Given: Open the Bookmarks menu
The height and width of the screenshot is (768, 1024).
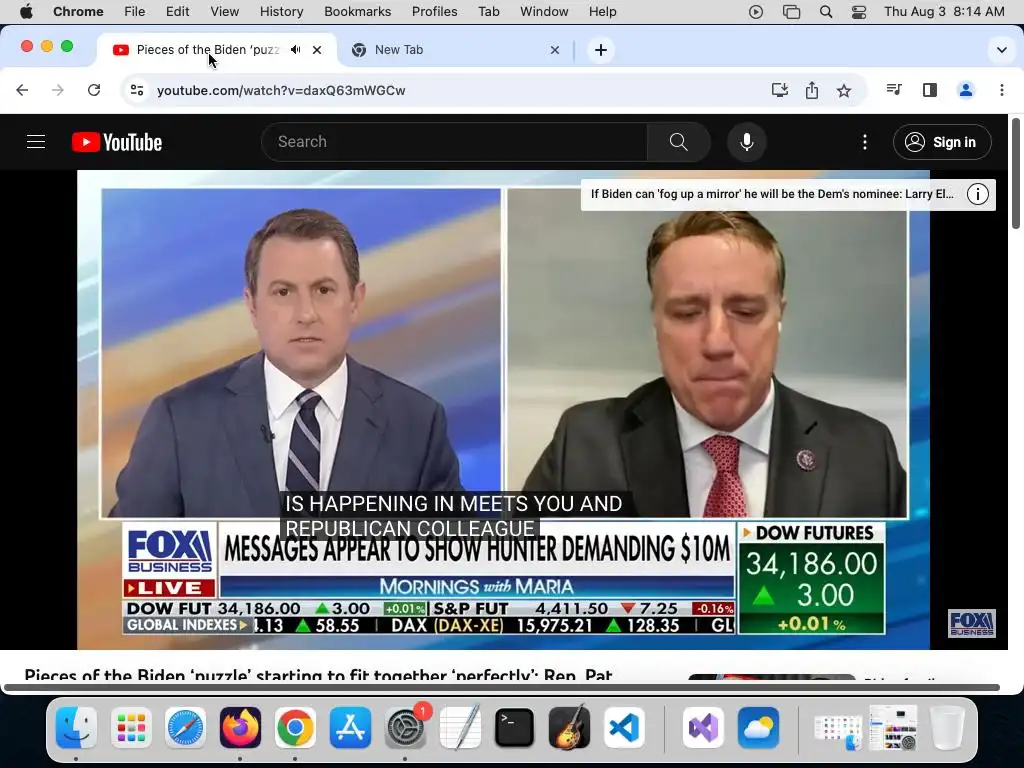Looking at the screenshot, I should (x=357, y=12).
